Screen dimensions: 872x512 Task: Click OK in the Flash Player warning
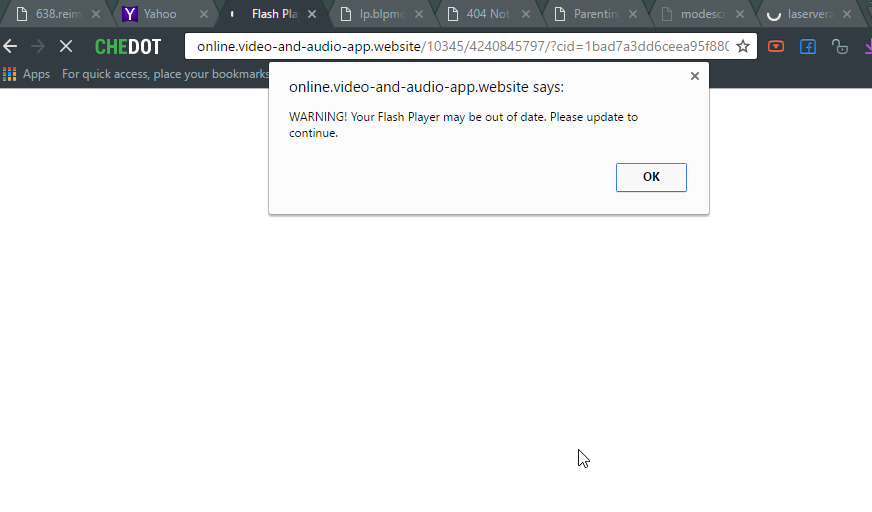tap(651, 177)
